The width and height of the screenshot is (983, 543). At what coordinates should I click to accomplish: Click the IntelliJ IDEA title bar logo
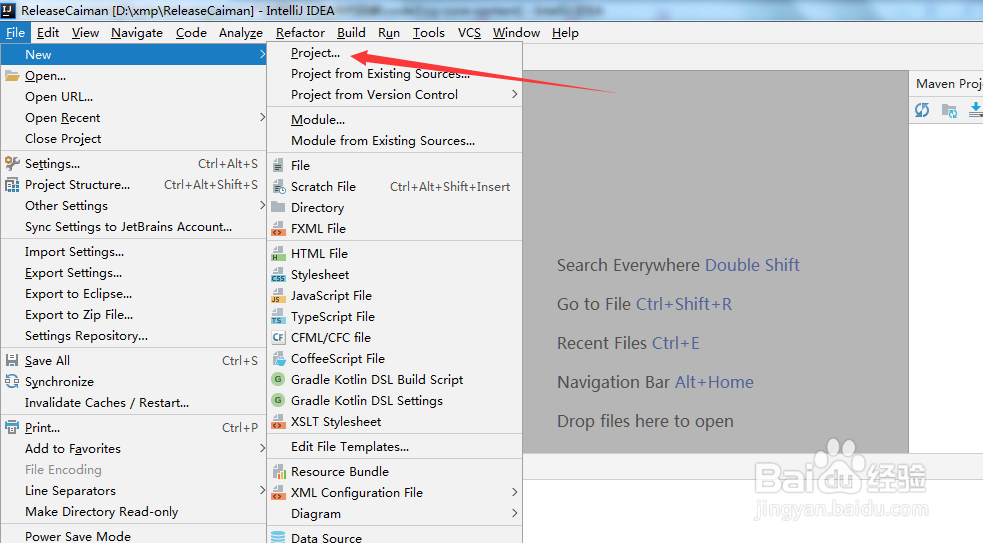click(x=8, y=10)
